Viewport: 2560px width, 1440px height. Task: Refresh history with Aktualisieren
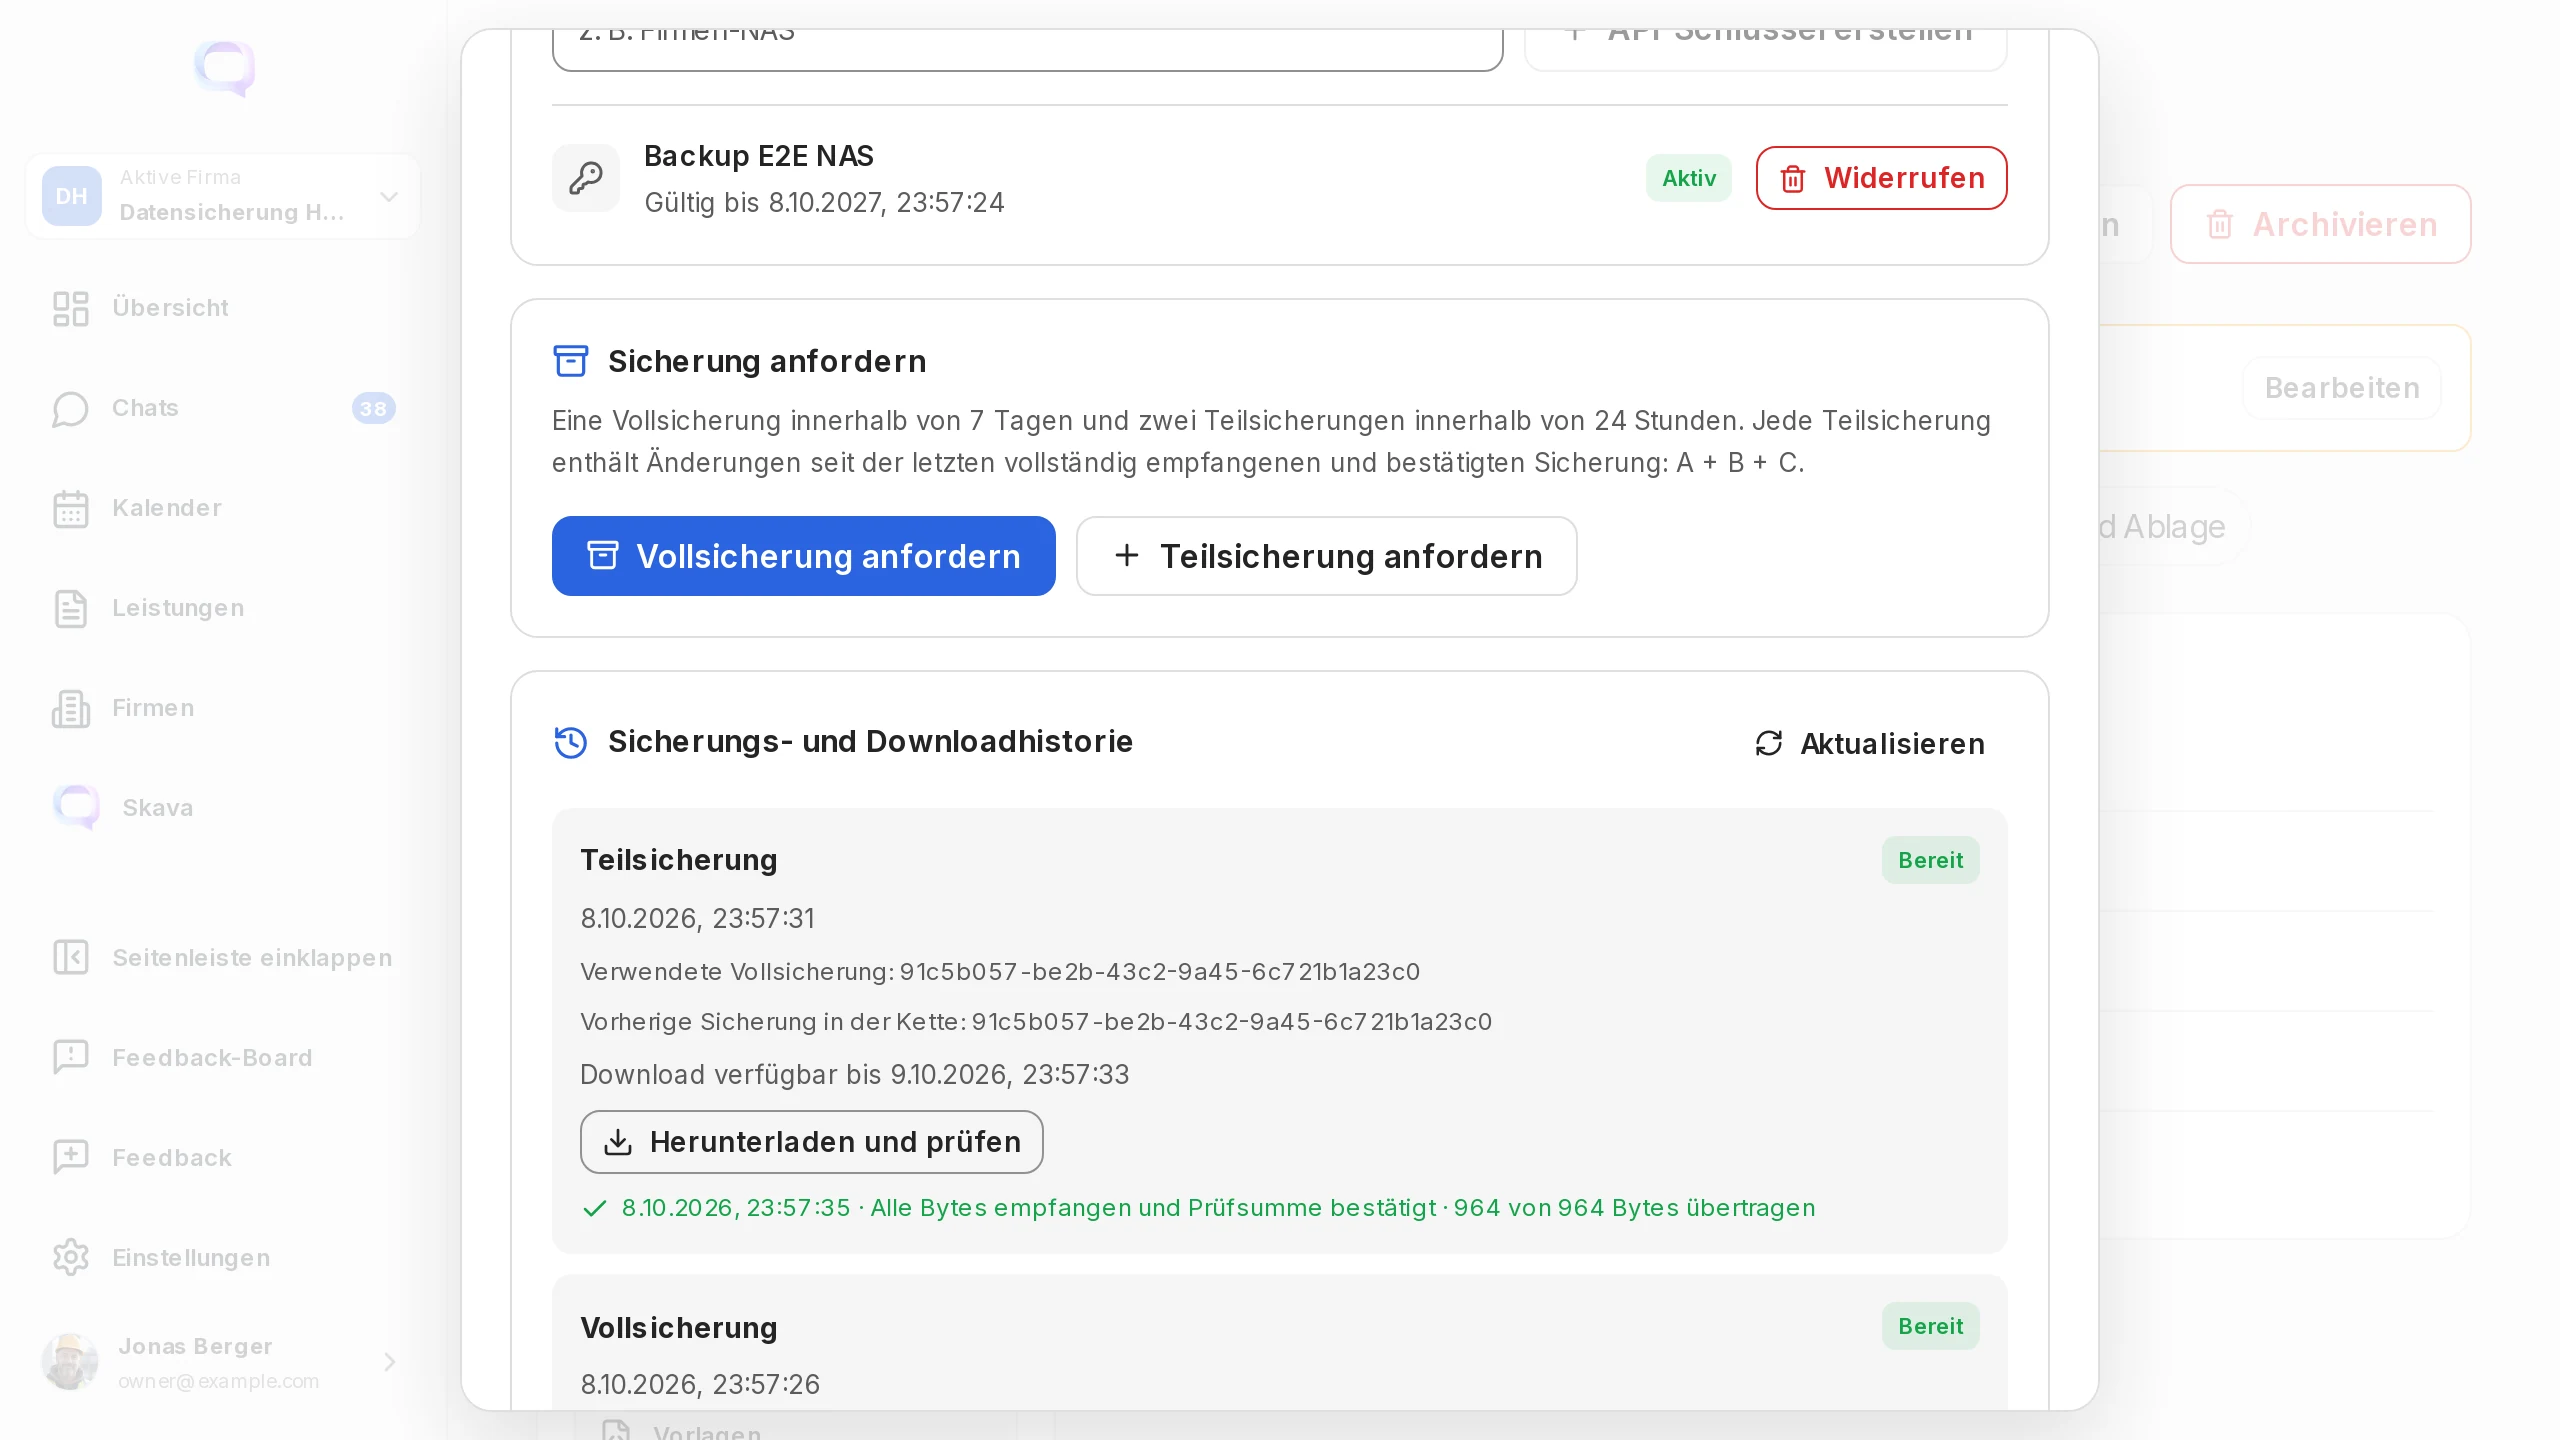(1870, 744)
